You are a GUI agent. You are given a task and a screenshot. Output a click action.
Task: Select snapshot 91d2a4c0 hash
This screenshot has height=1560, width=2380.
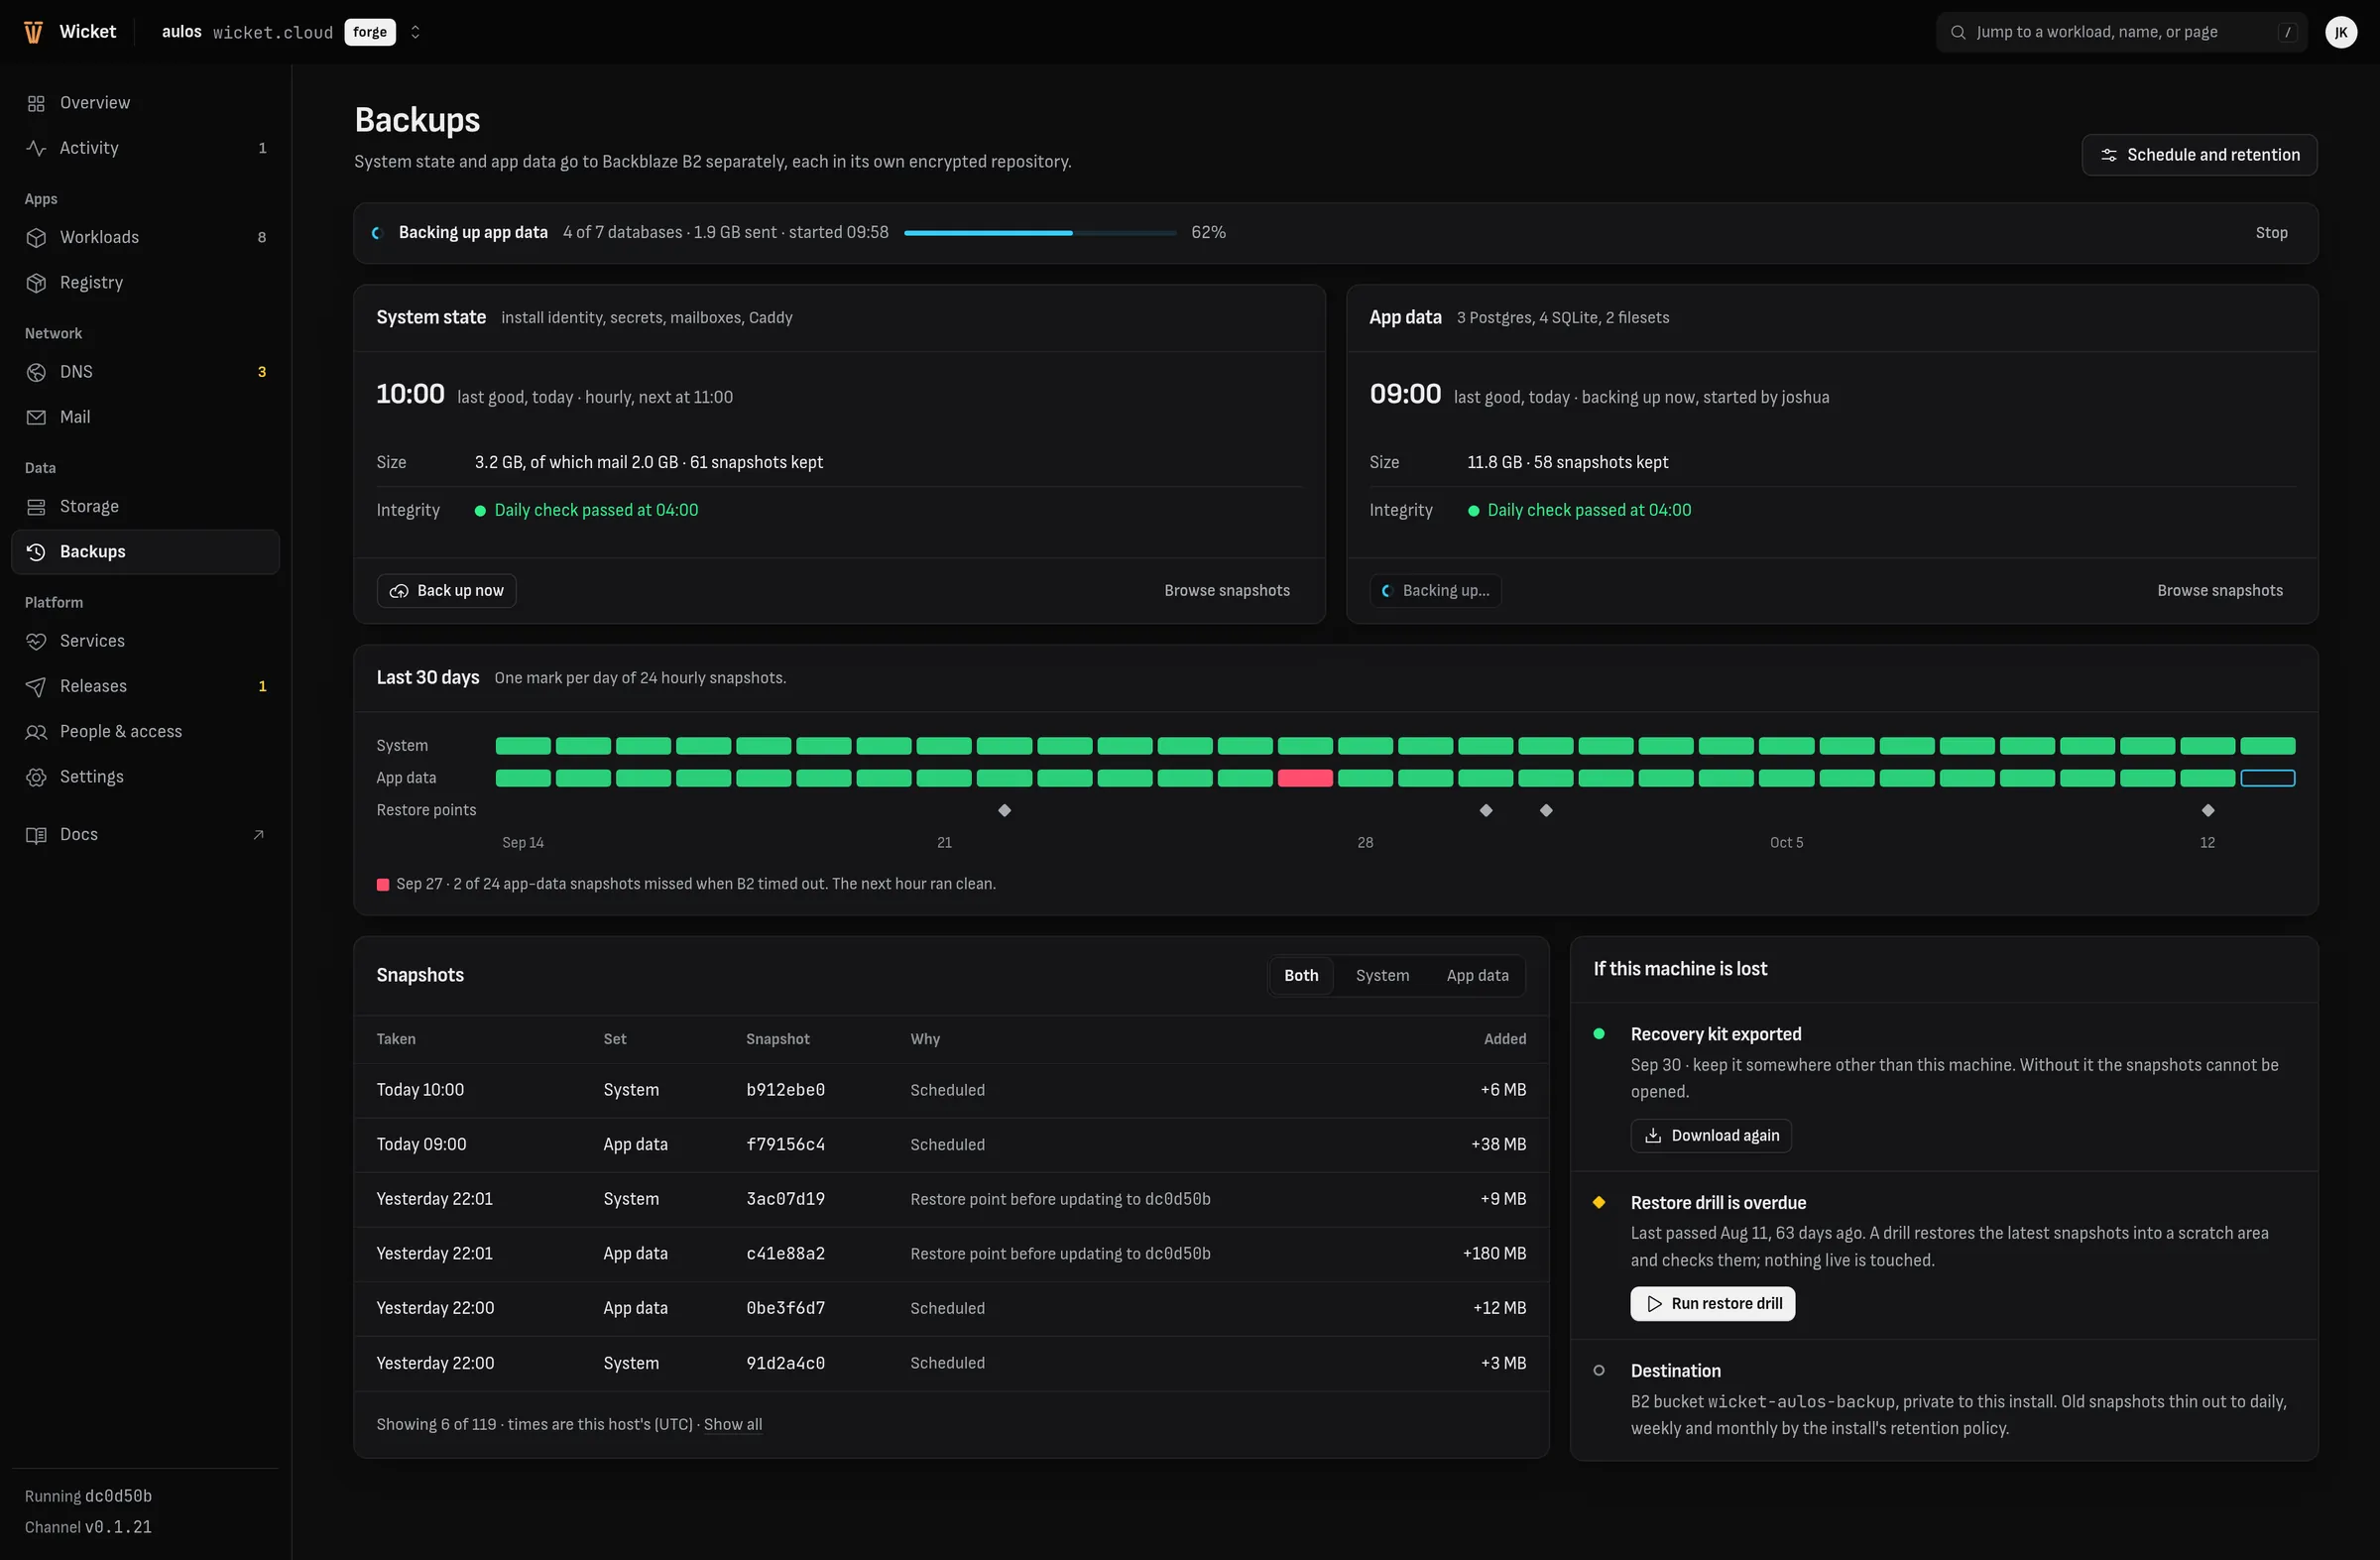click(x=786, y=1363)
